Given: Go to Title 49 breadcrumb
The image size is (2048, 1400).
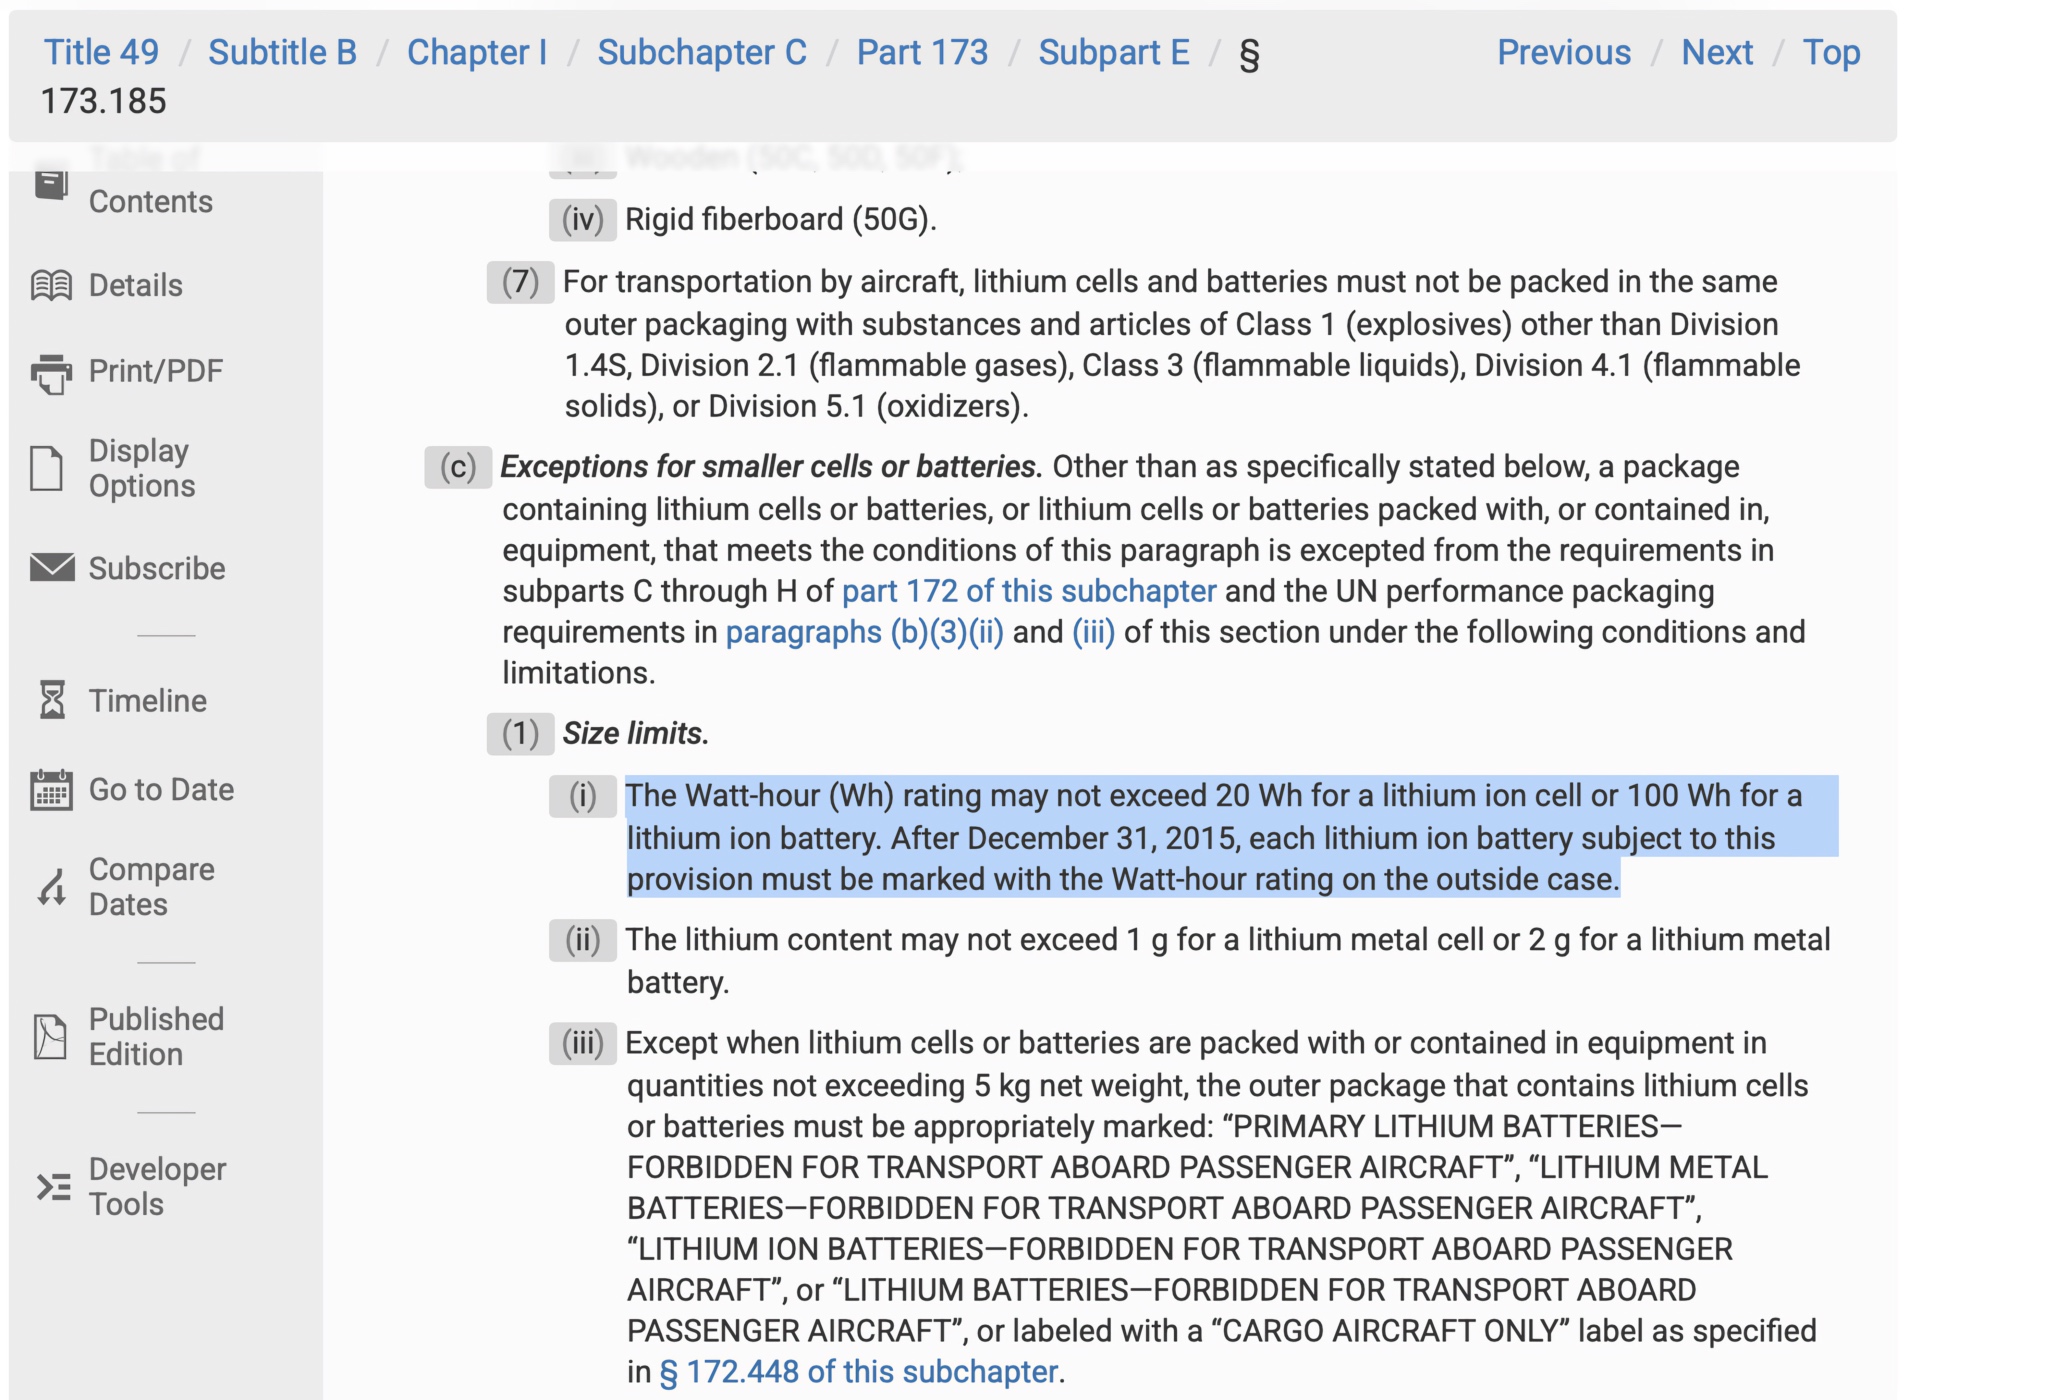Looking at the screenshot, I should tap(101, 52).
